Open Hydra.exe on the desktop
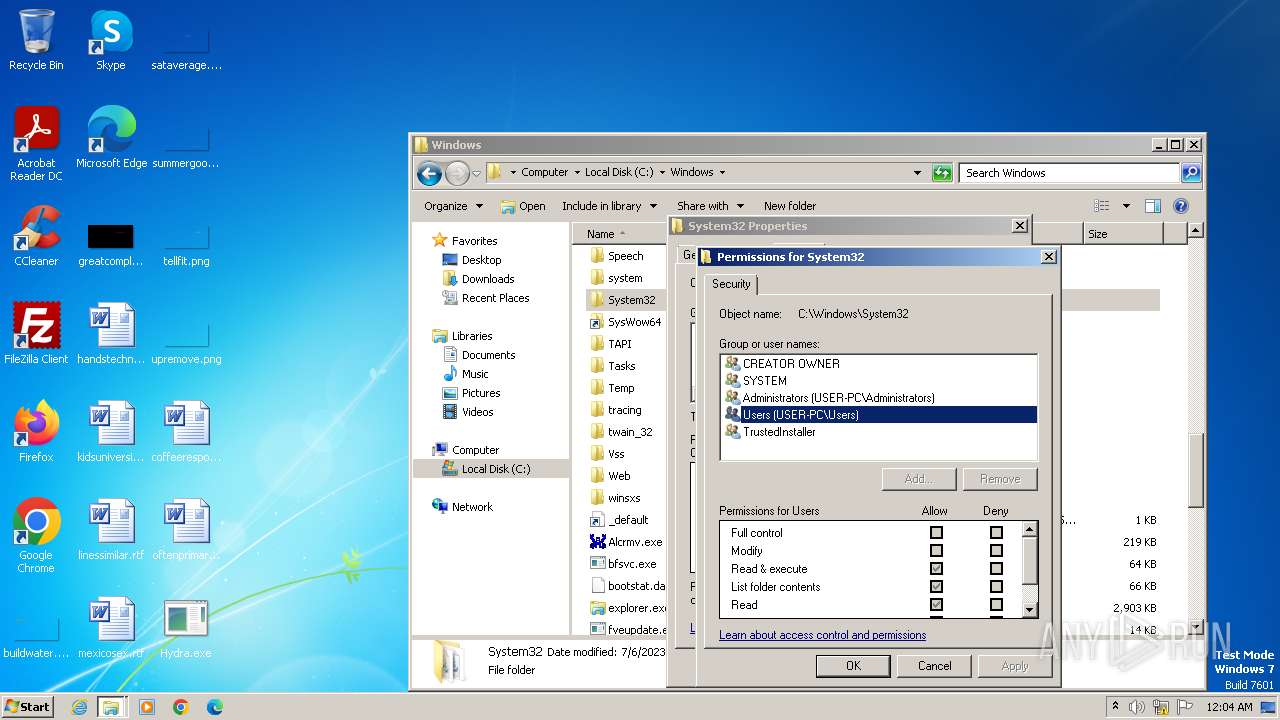 [185, 628]
